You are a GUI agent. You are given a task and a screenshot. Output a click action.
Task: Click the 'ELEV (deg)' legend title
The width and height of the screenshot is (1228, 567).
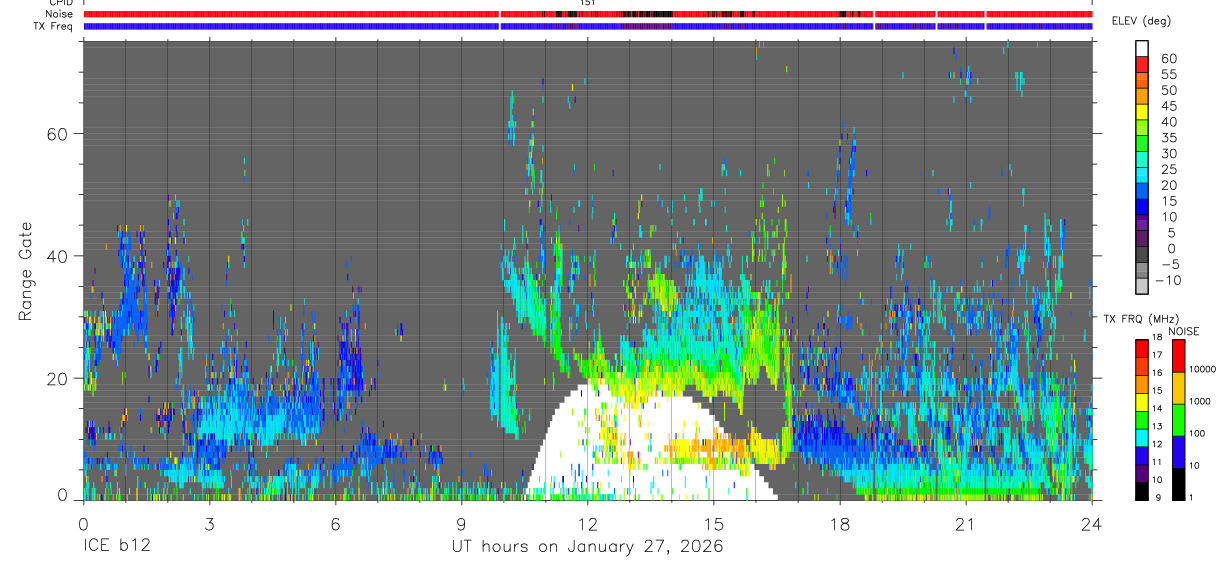point(1141,21)
